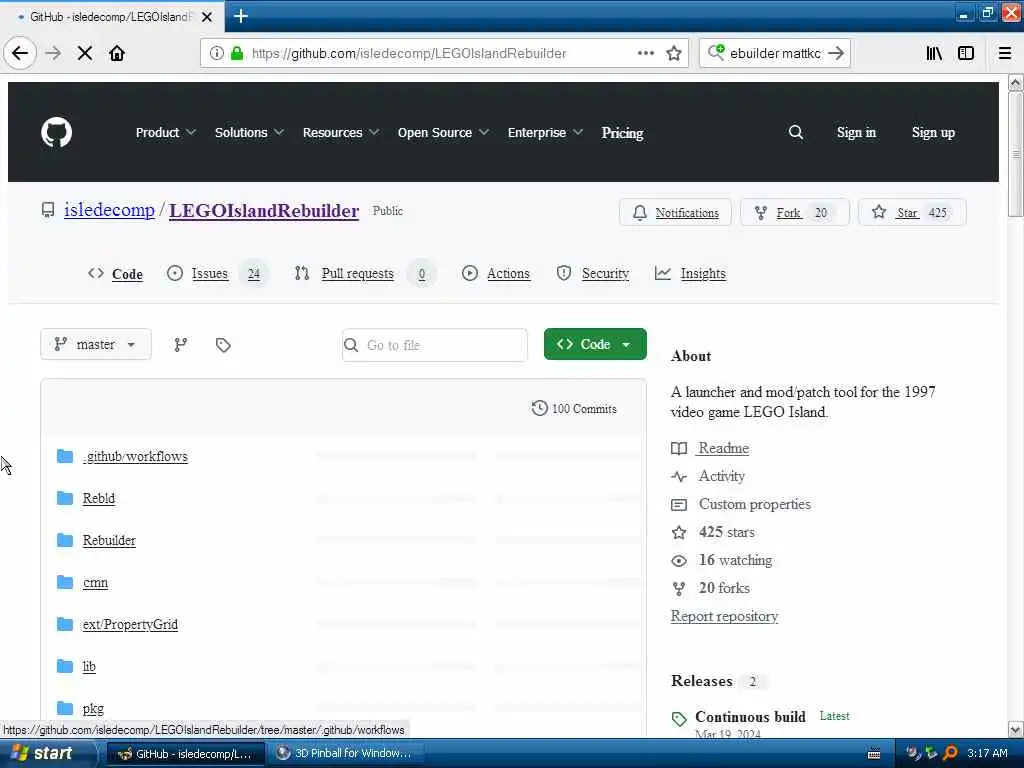1024x768 pixels.
Task: Open the Activity link in About
Action: (x=722, y=476)
